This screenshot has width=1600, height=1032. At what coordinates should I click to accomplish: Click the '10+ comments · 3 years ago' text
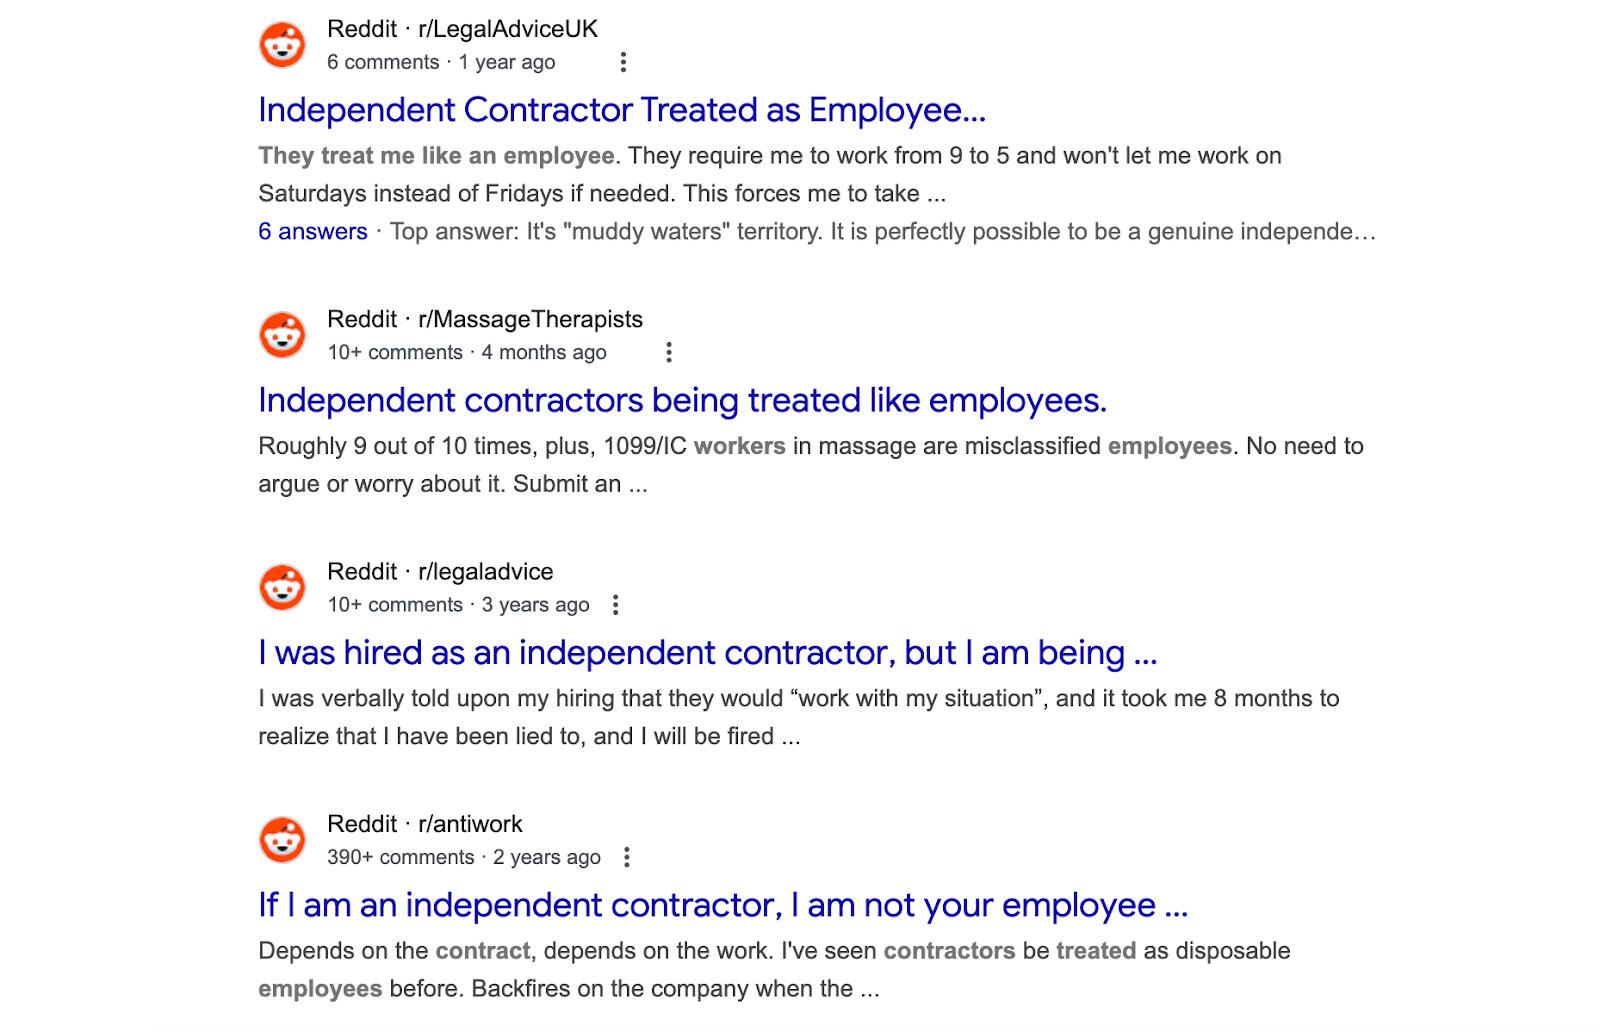tap(457, 604)
